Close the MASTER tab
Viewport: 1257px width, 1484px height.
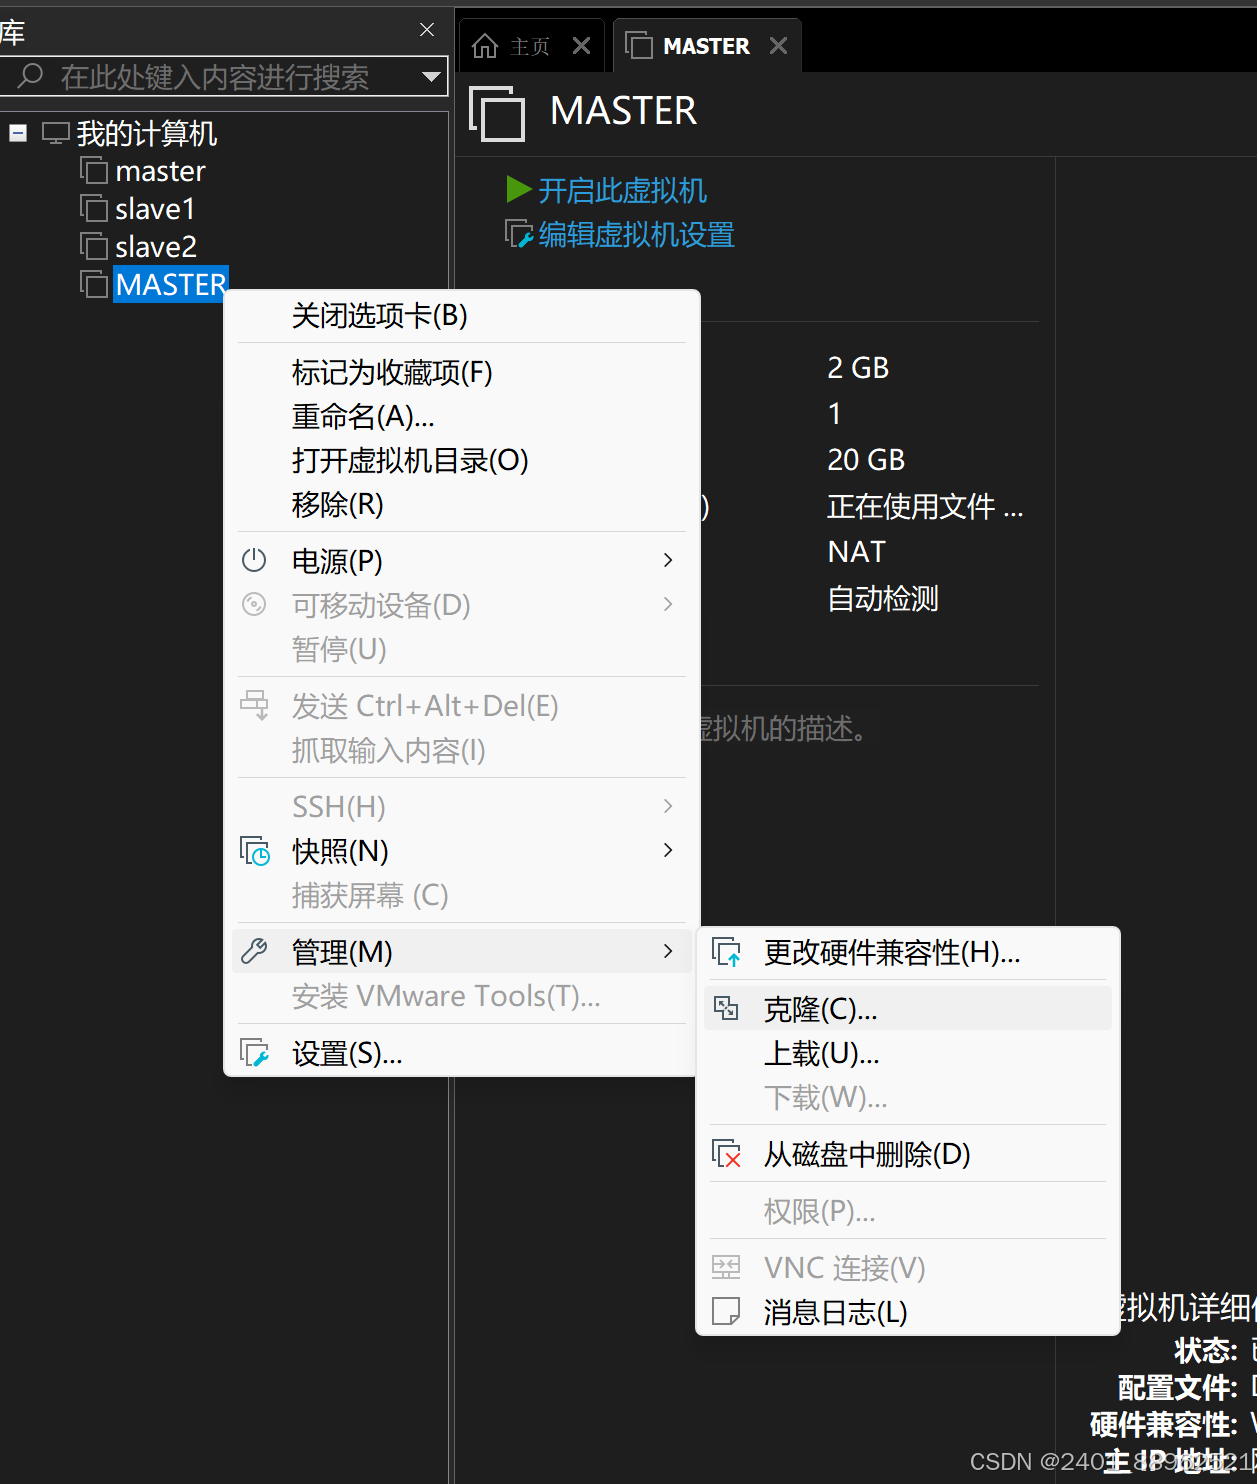coord(778,46)
